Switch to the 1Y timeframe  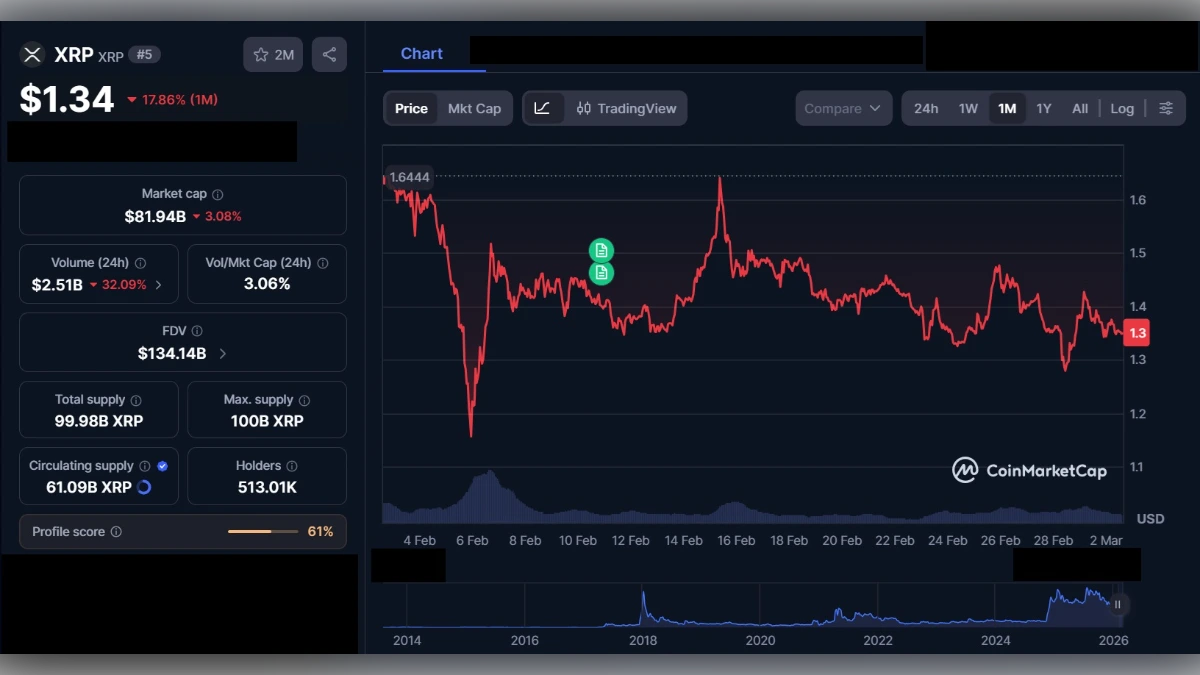click(x=1044, y=108)
